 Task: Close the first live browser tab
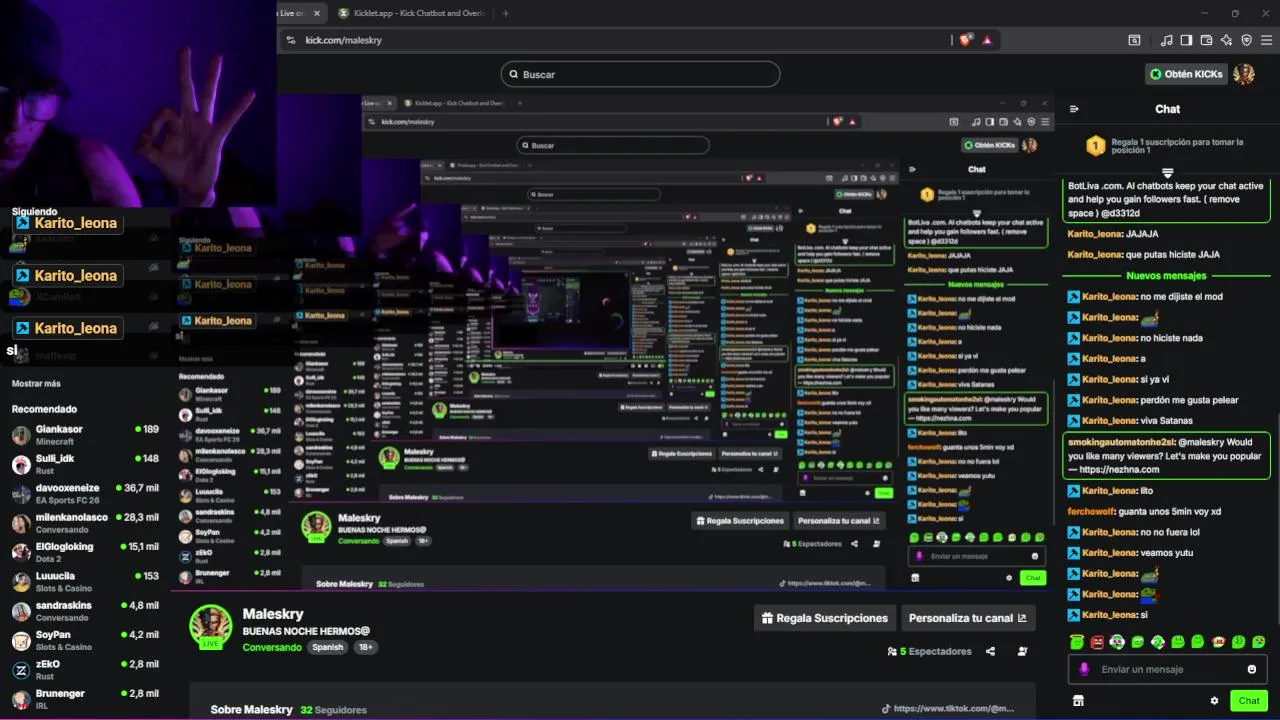point(317,13)
